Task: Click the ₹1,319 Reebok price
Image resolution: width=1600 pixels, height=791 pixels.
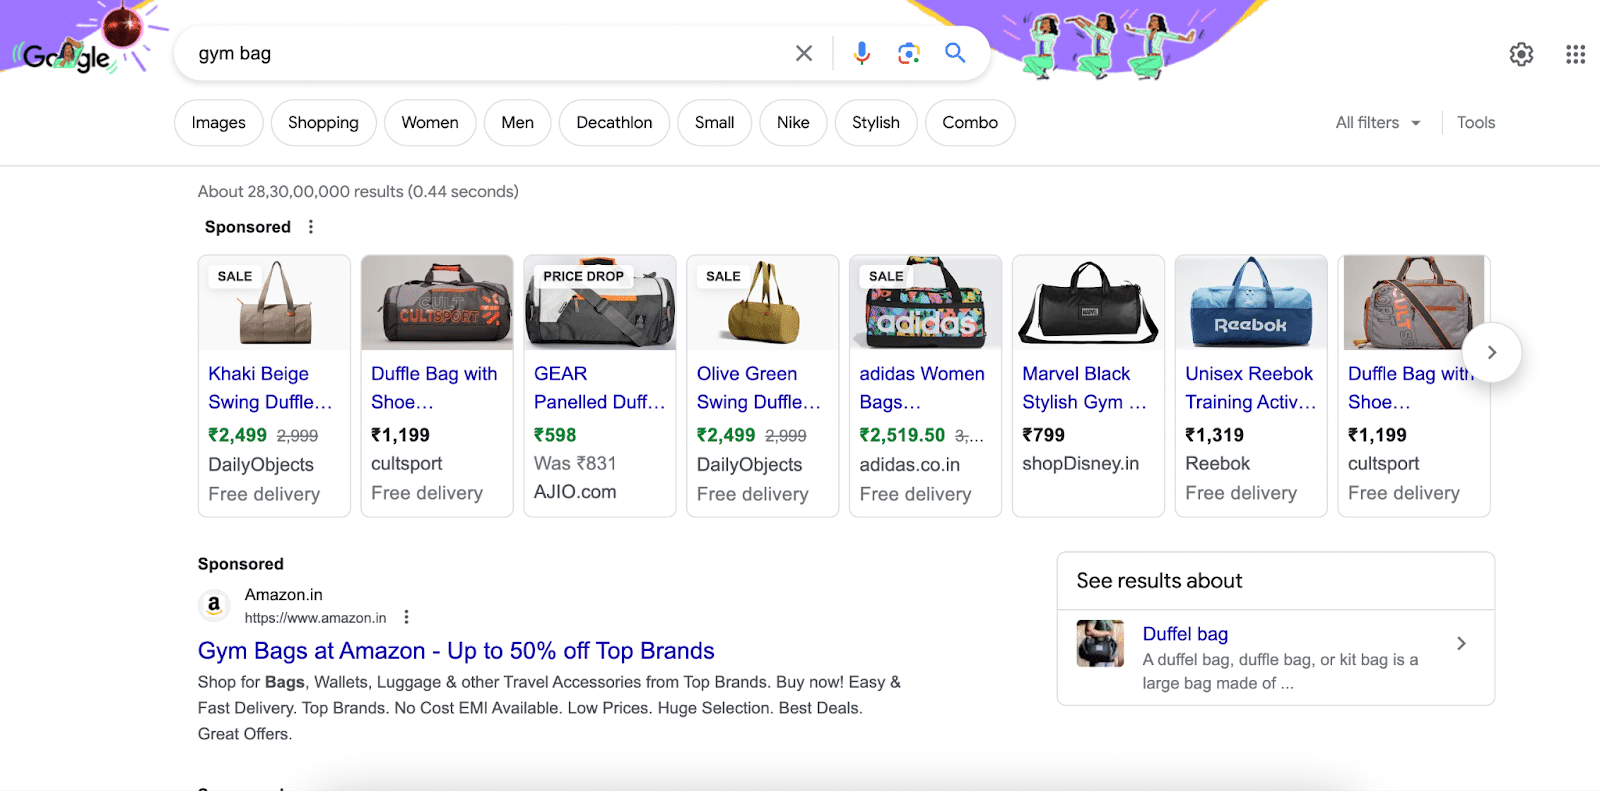Action: (1214, 435)
